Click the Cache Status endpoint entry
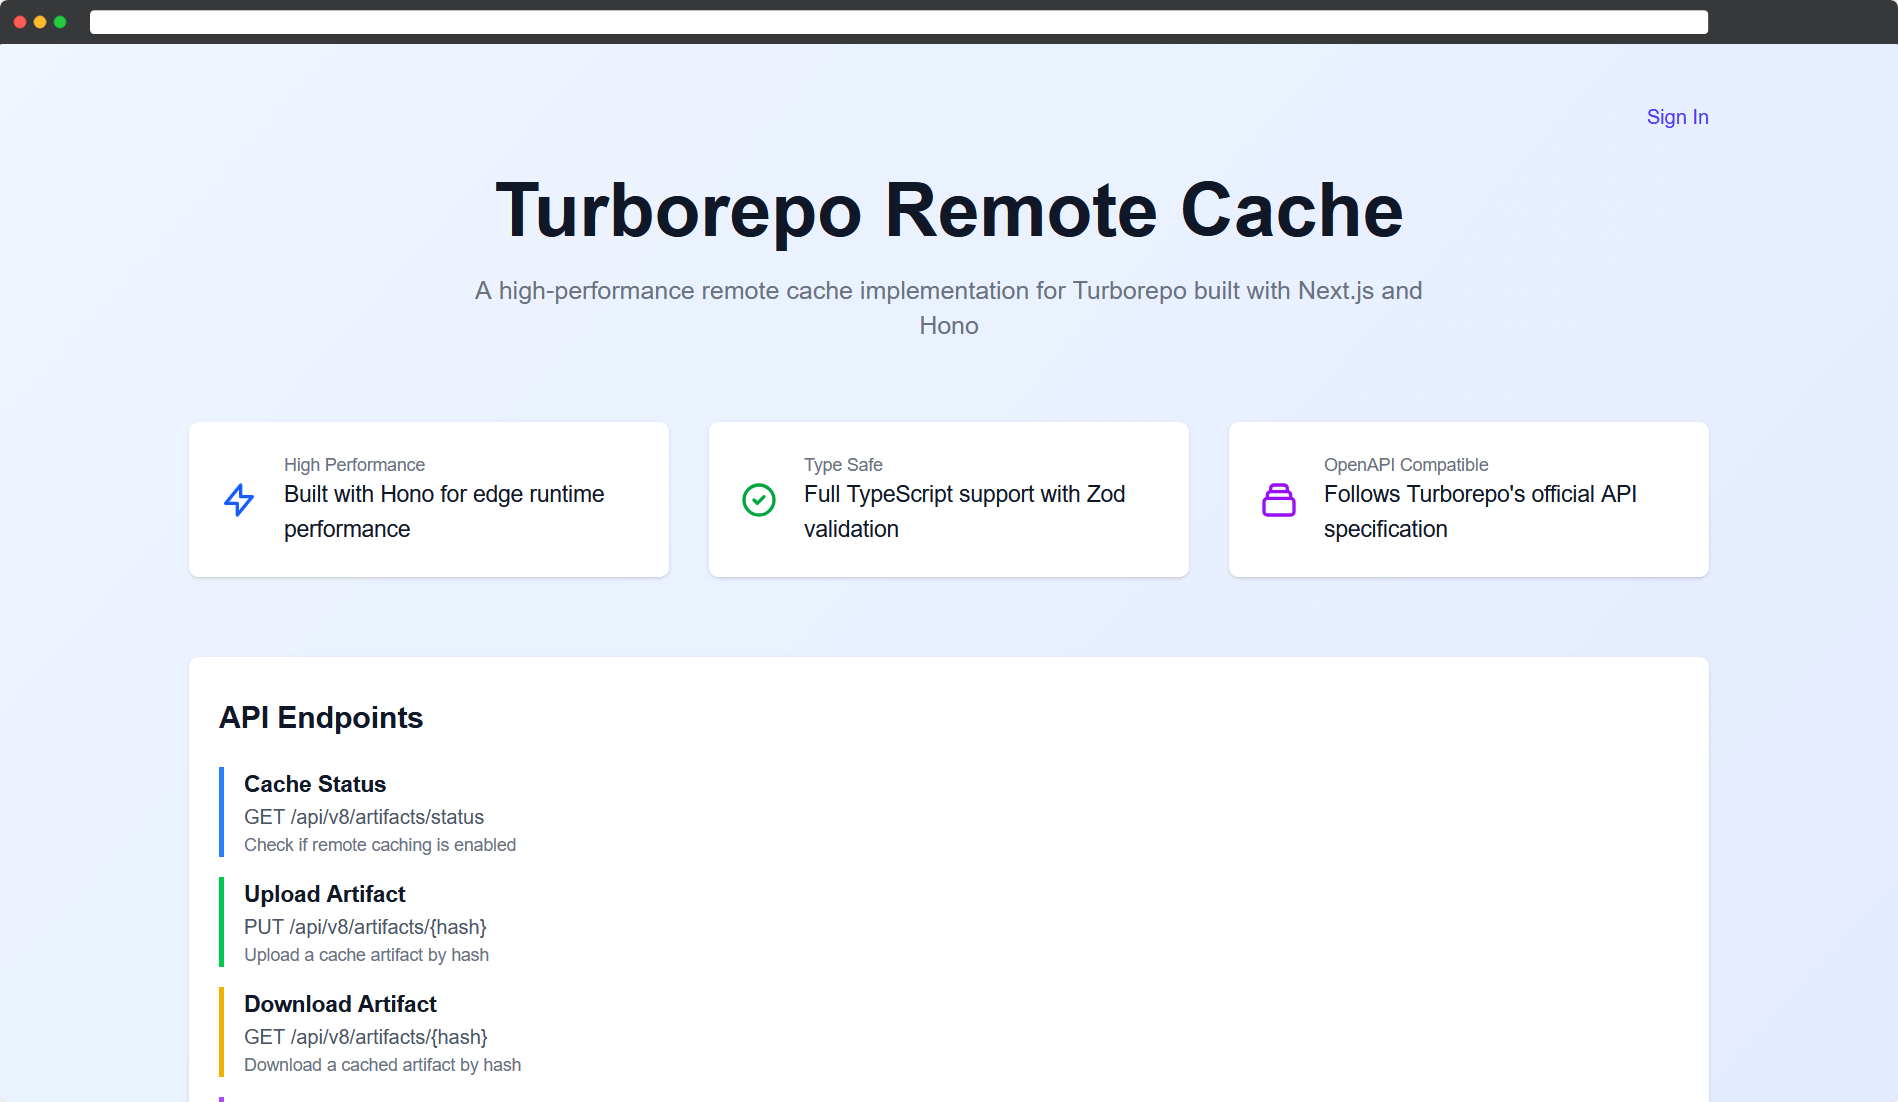 click(x=380, y=812)
